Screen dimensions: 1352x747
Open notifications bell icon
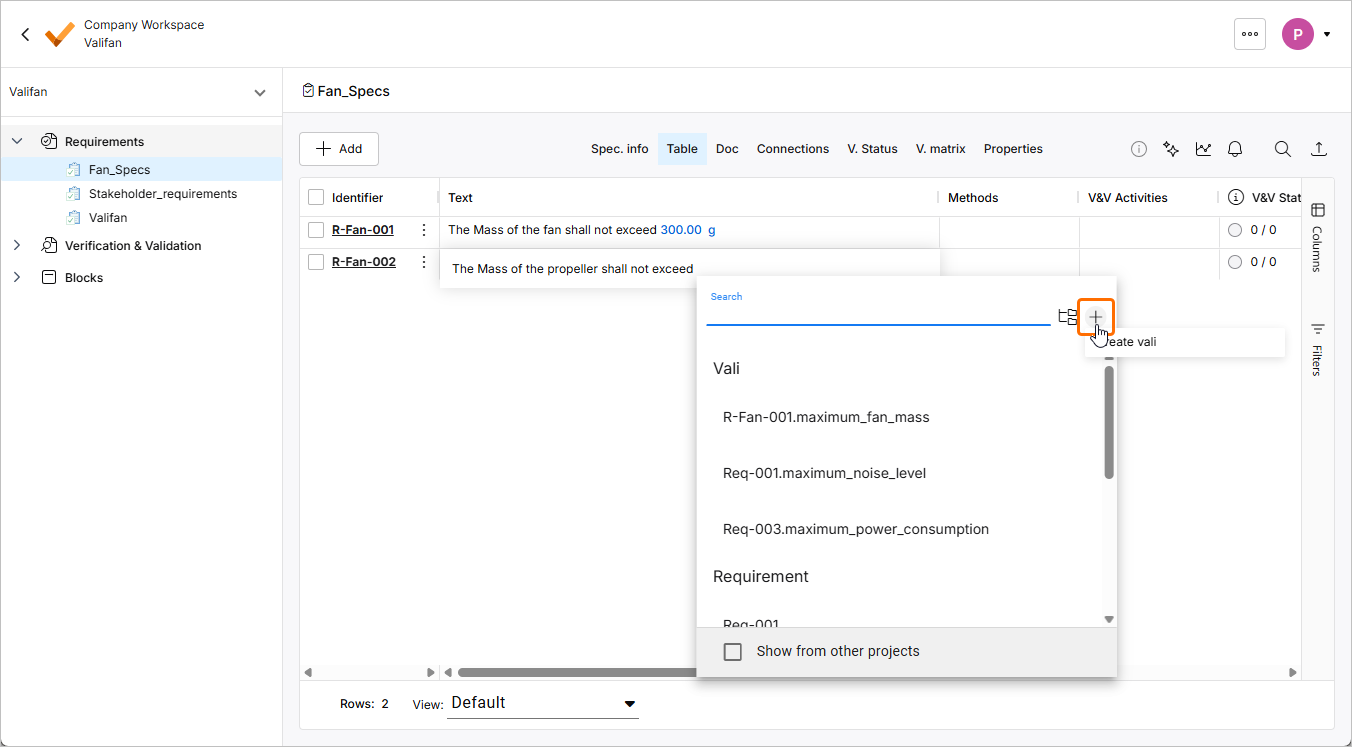tap(1235, 149)
